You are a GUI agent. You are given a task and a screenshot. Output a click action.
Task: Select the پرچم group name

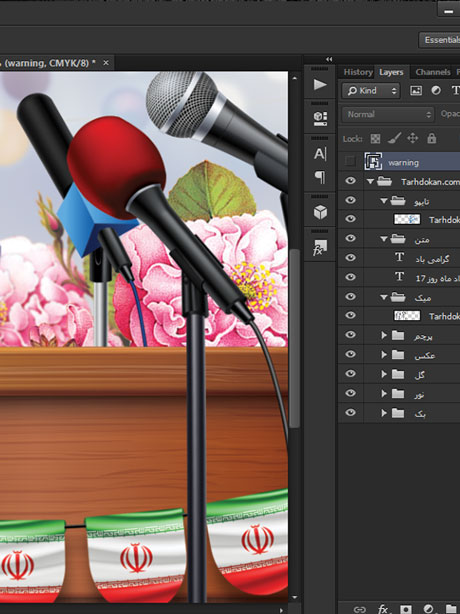423,336
